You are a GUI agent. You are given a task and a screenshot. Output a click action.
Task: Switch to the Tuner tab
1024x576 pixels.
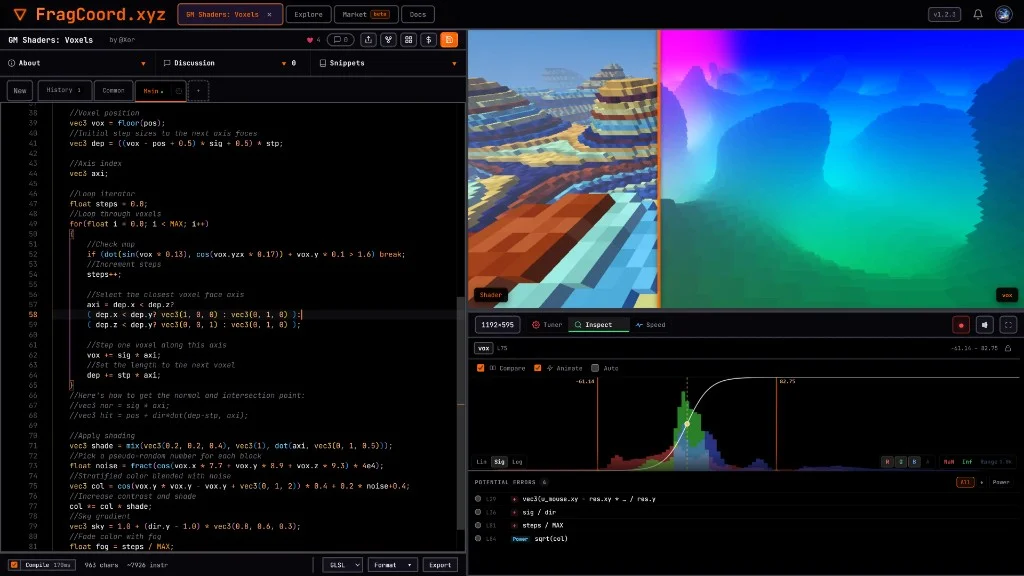[x=547, y=325]
